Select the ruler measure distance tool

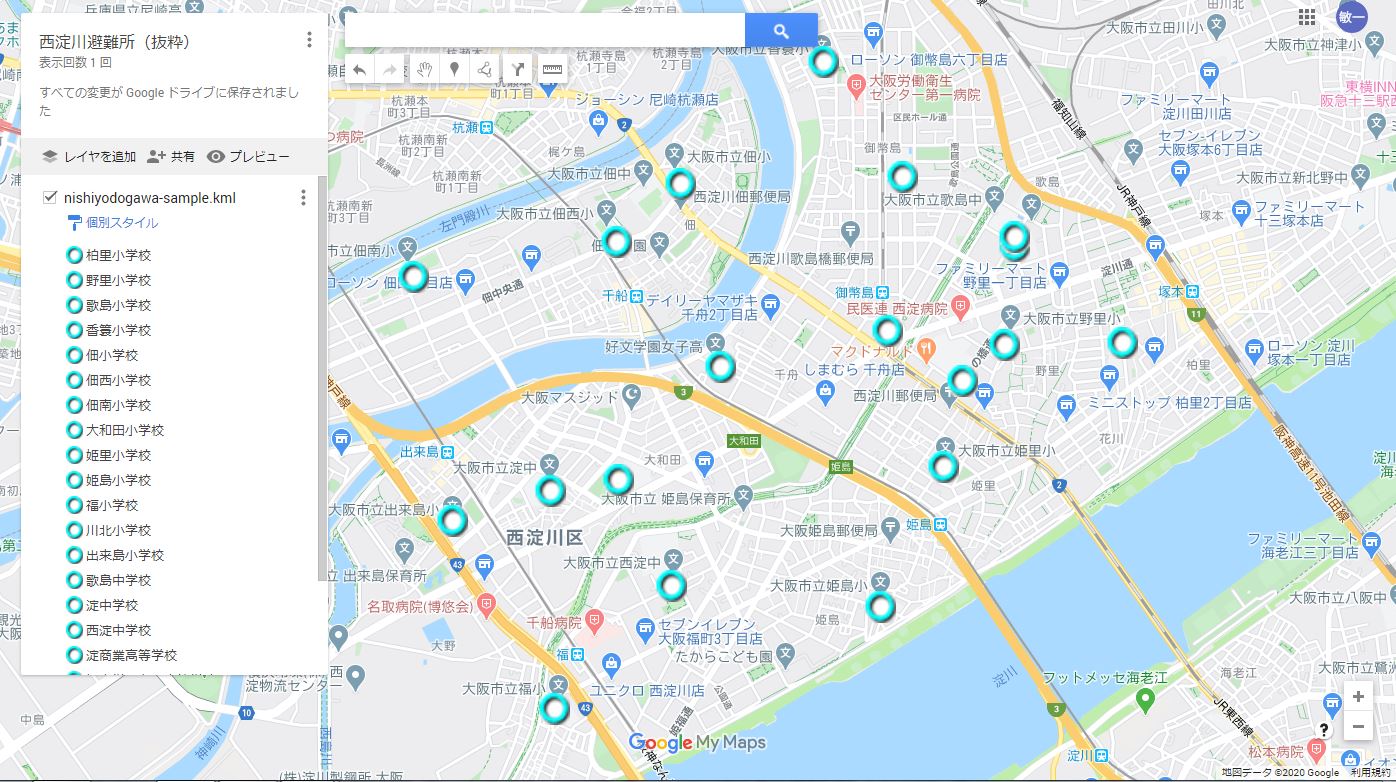(x=552, y=69)
